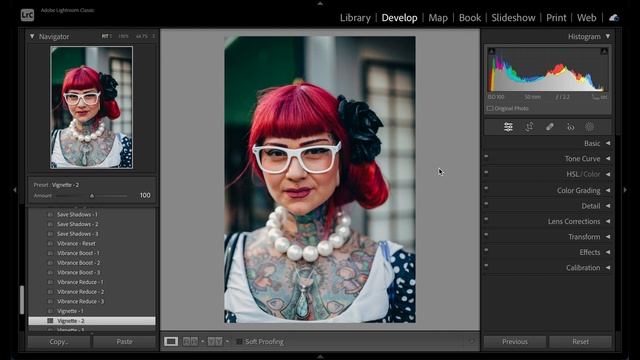This screenshot has height=360, width=640.
Task: Toggle the Soft Proofing checkbox
Action: [239, 341]
